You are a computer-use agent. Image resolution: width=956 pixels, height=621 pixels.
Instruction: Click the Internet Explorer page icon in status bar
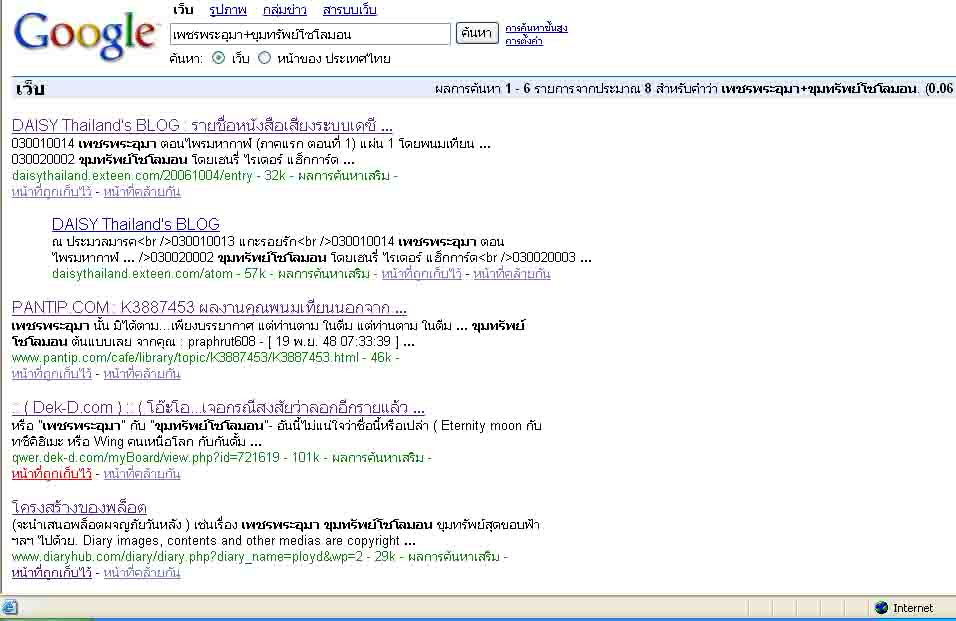coord(9,607)
